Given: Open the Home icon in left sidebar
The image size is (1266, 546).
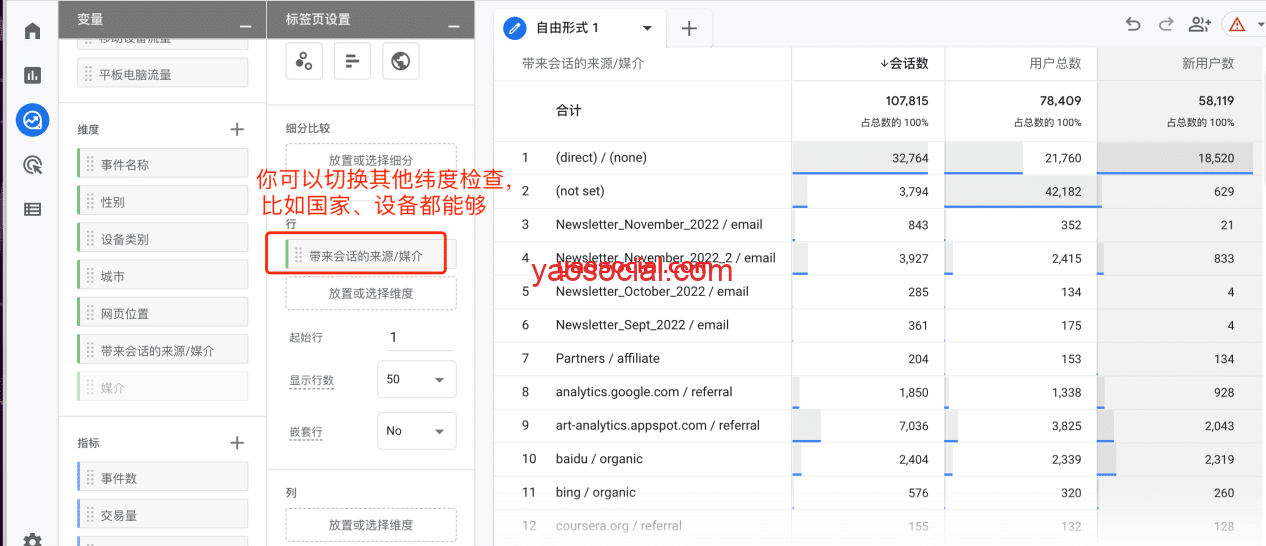Looking at the screenshot, I should tap(32, 31).
